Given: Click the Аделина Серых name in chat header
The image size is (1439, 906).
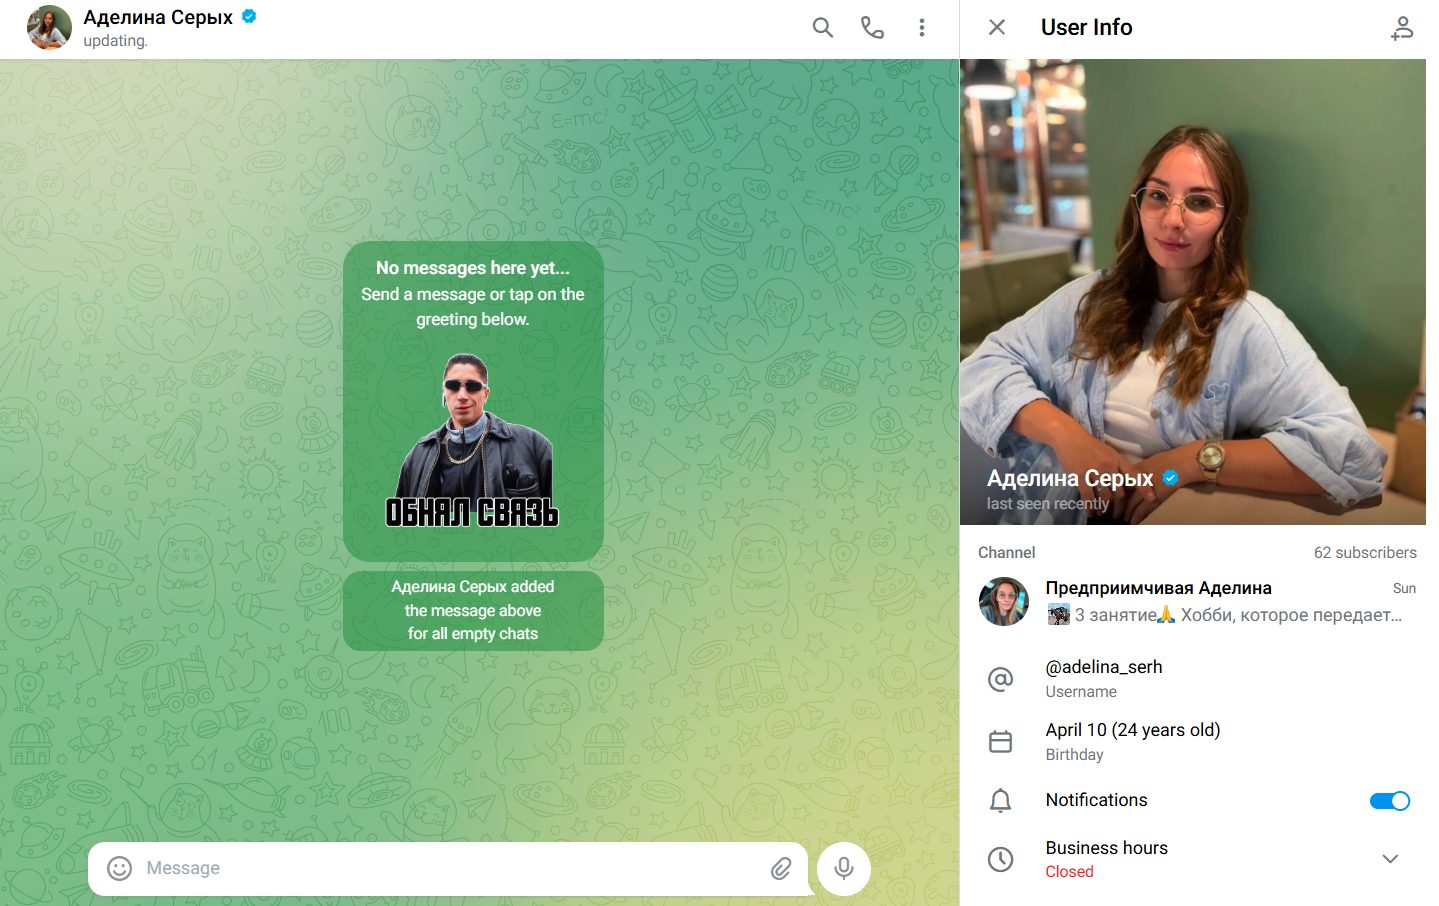Looking at the screenshot, I should click(158, 18).
